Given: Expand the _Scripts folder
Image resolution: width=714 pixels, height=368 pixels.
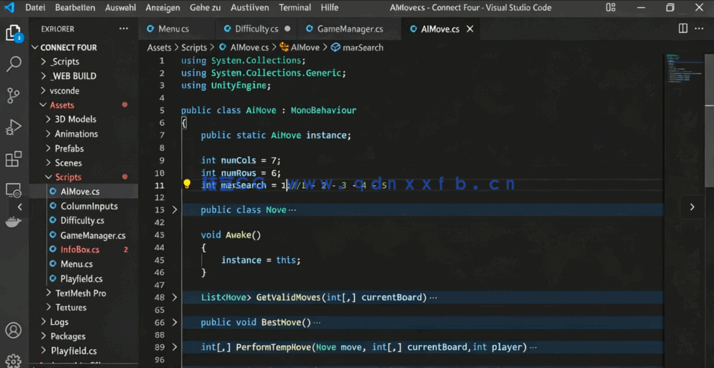Looking at the screenshot, I should pyautogui.click(x=83, y=61).
